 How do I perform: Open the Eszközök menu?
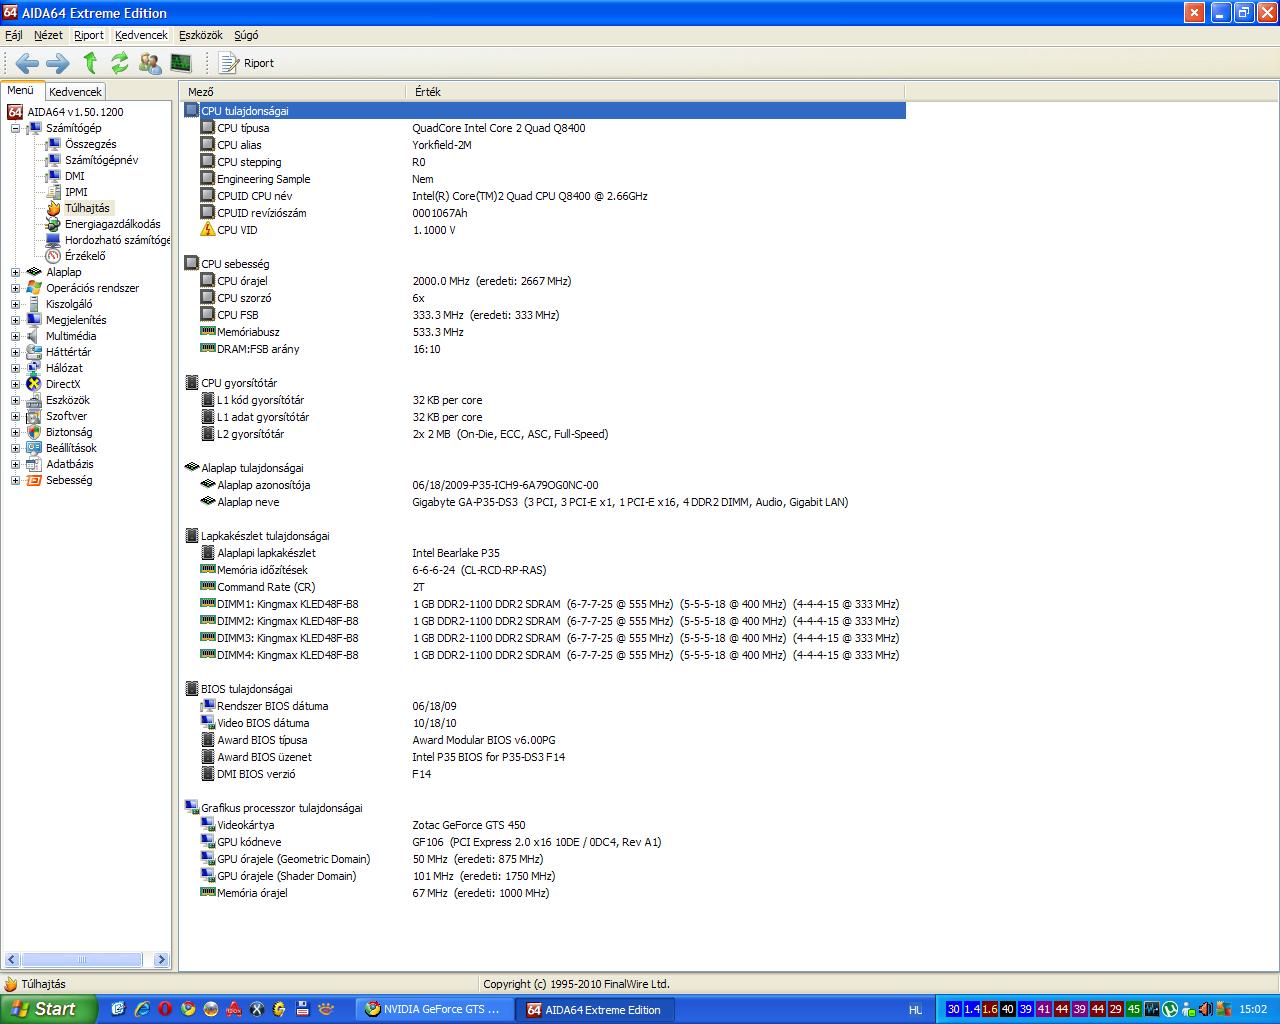[201, 35]
